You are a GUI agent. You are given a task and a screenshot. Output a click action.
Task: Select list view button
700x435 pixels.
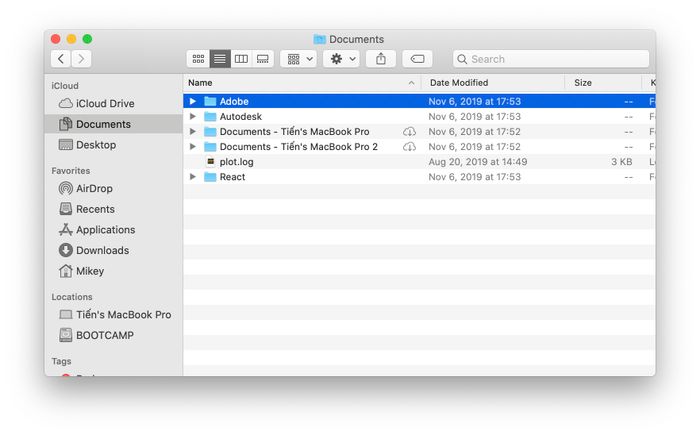coord(220,59)
